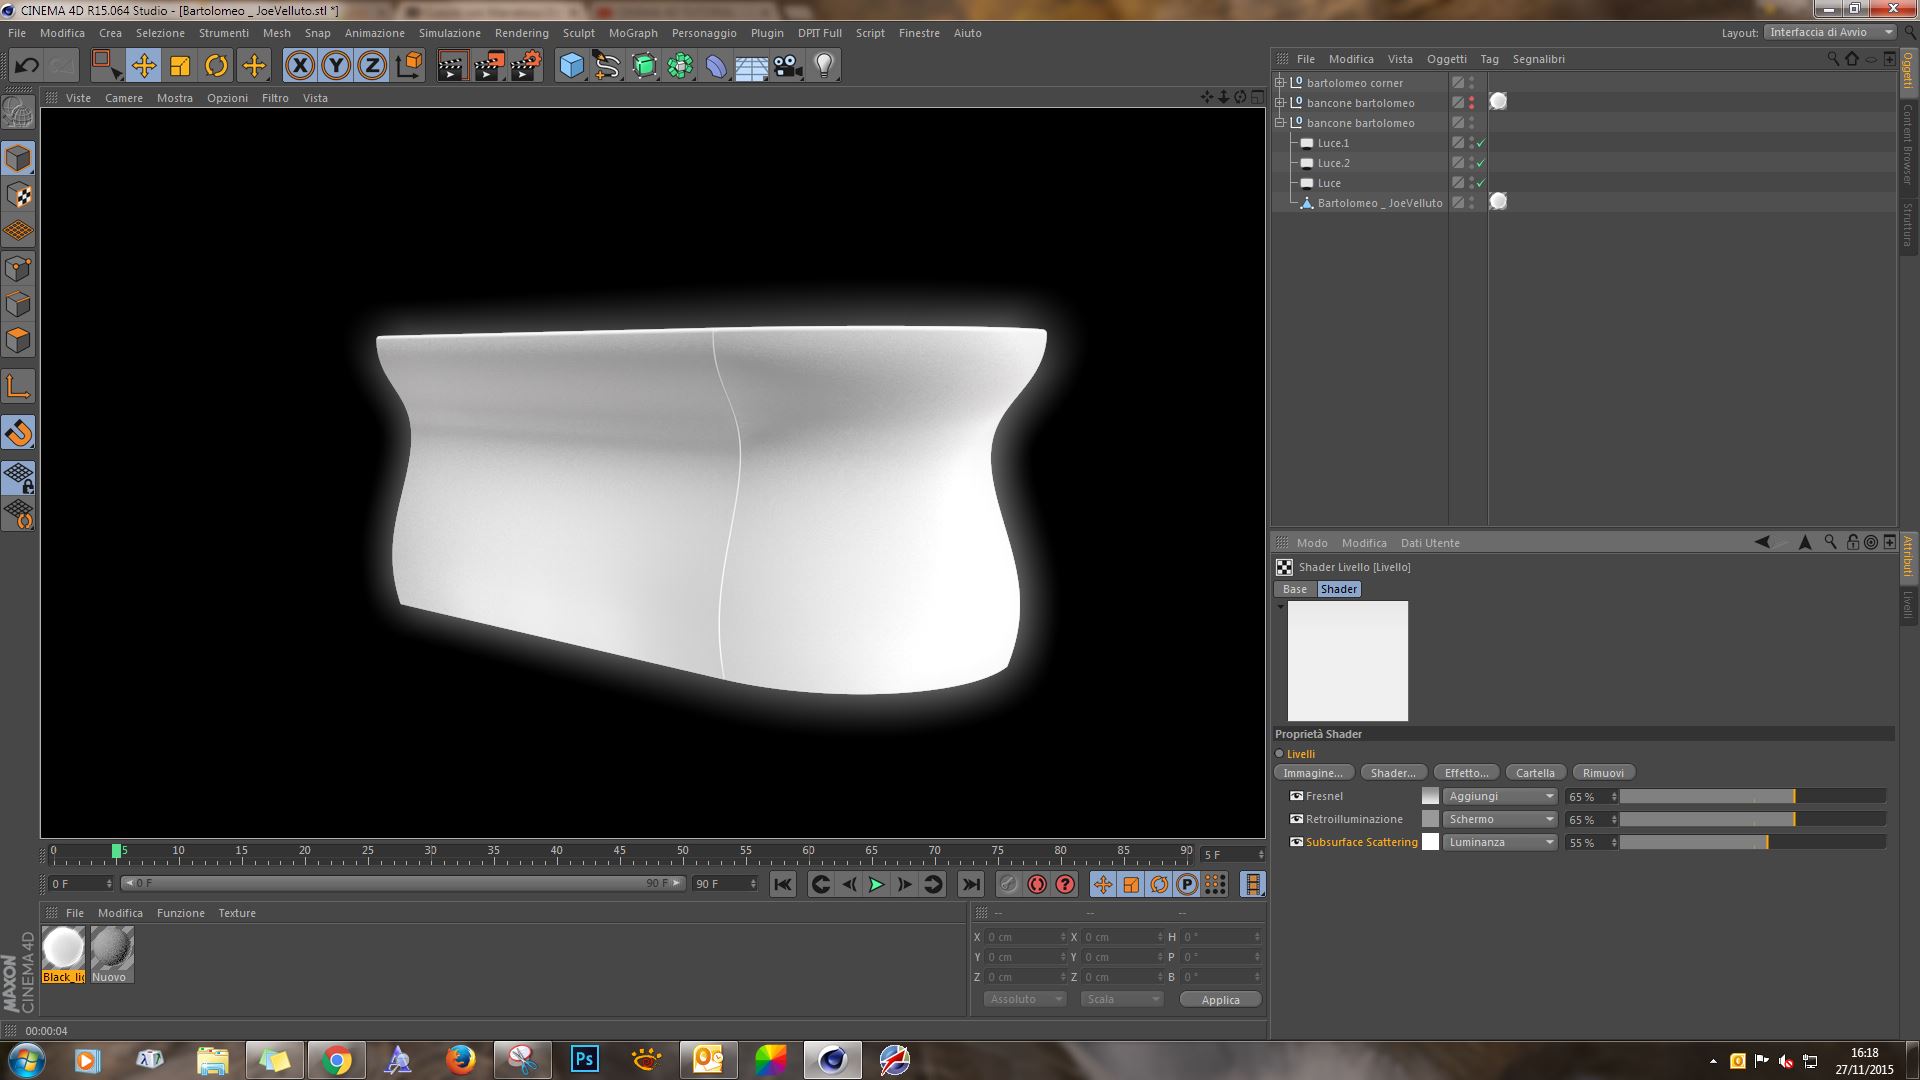Screen dimensions: 1920x1080
Task: Add a Cube primitive object
Action: [x=571, y=66]
